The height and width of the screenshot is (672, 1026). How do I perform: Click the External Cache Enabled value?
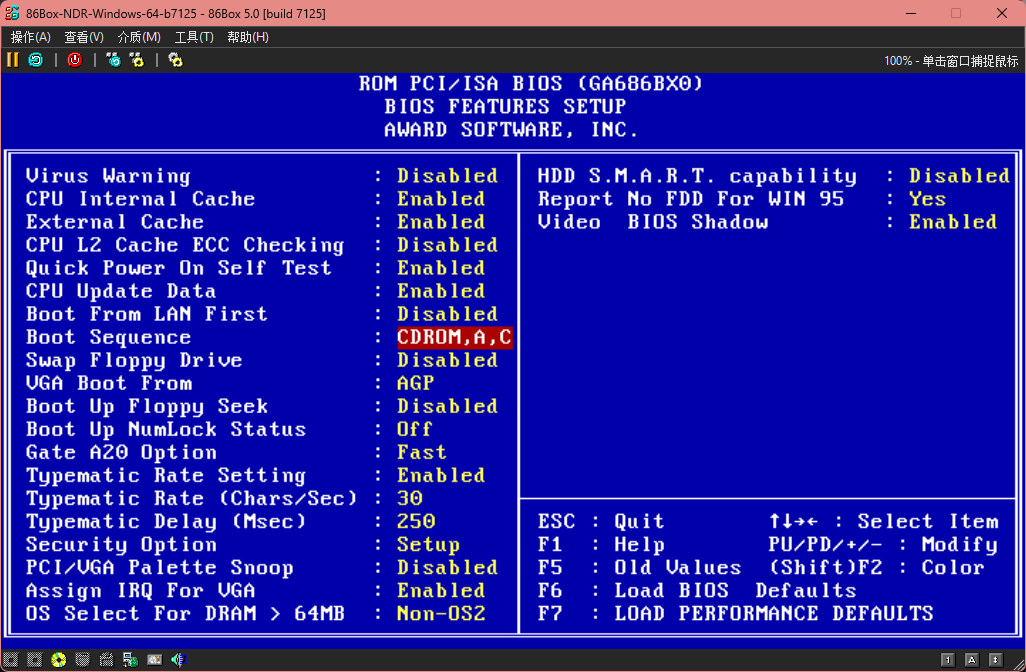[441, 222]
